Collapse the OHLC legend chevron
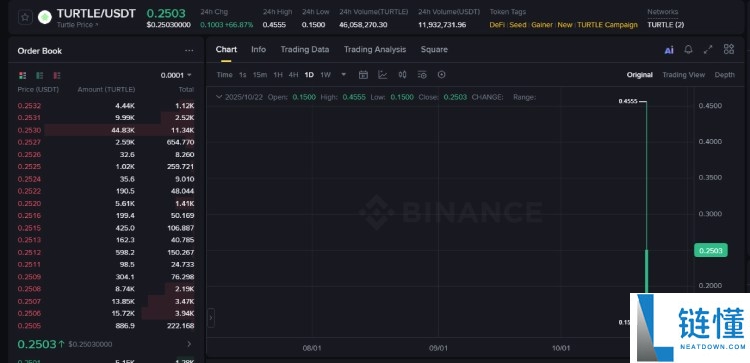750x363 pixels. [219, 97]
